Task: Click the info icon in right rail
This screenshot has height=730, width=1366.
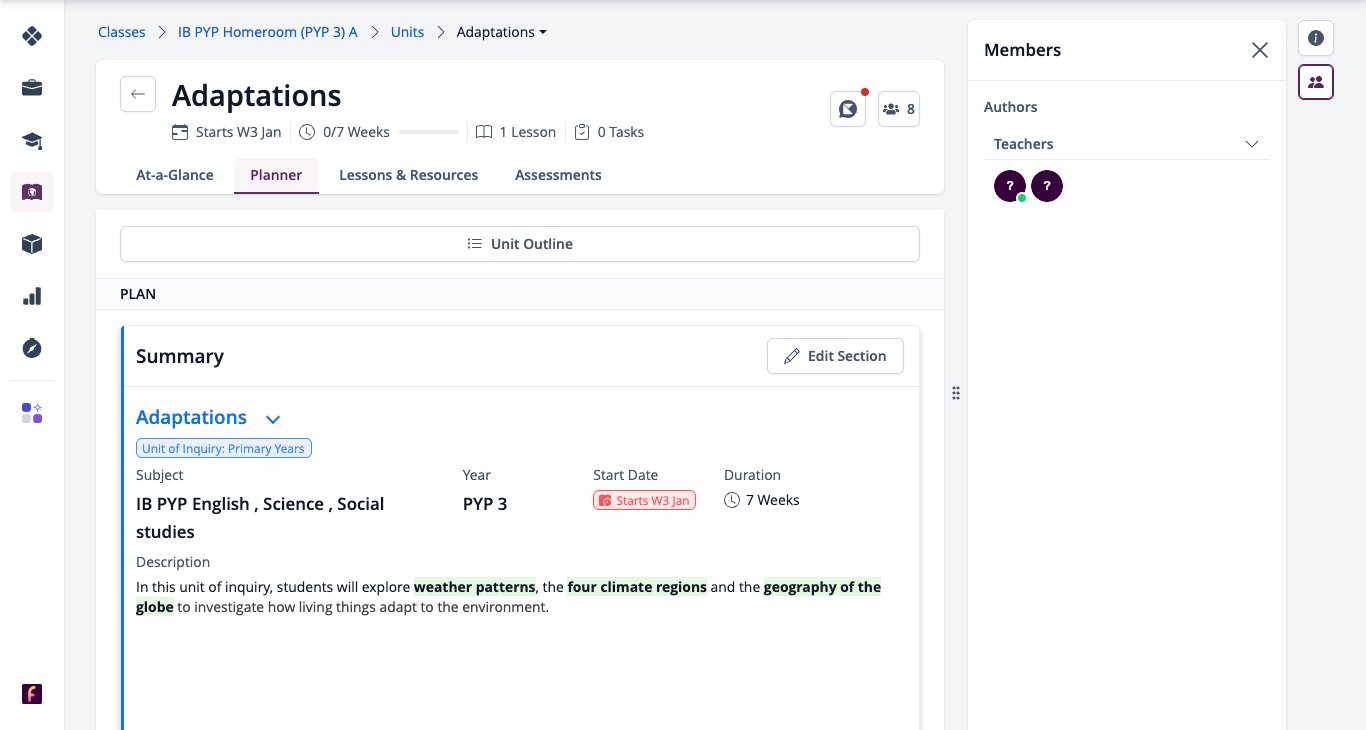Action: click(1316, 38)
